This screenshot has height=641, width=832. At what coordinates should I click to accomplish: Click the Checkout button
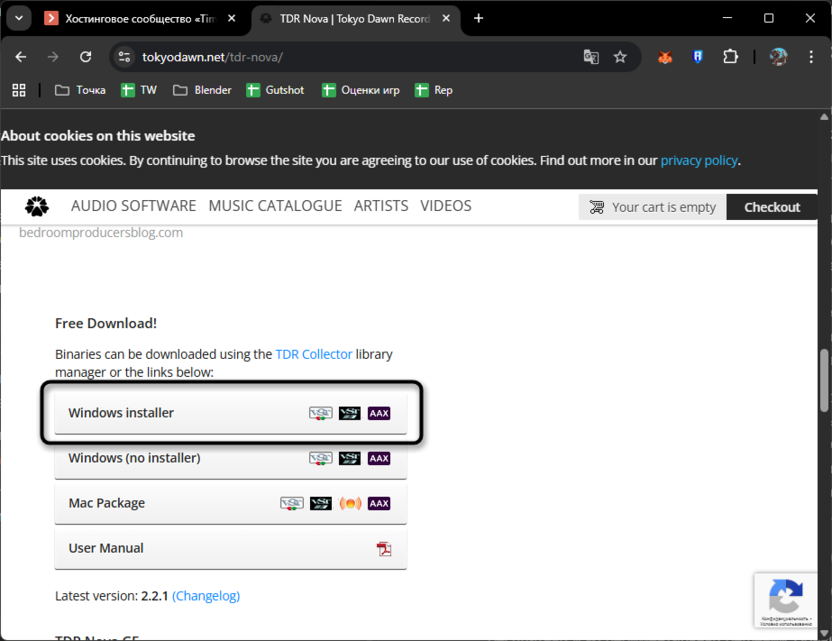pos(772,207)
